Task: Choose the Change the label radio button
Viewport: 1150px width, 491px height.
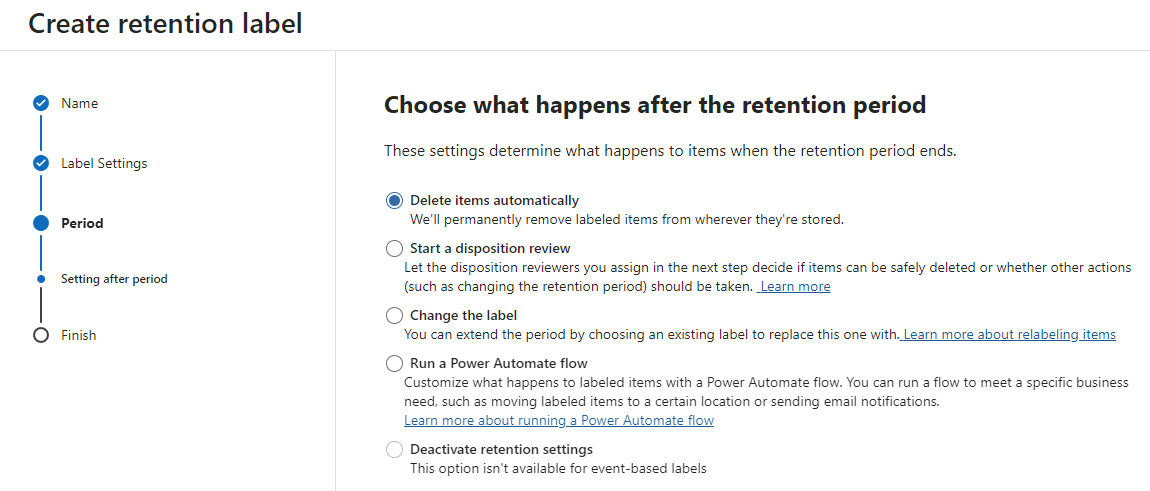Action: (x=394, y=315)
